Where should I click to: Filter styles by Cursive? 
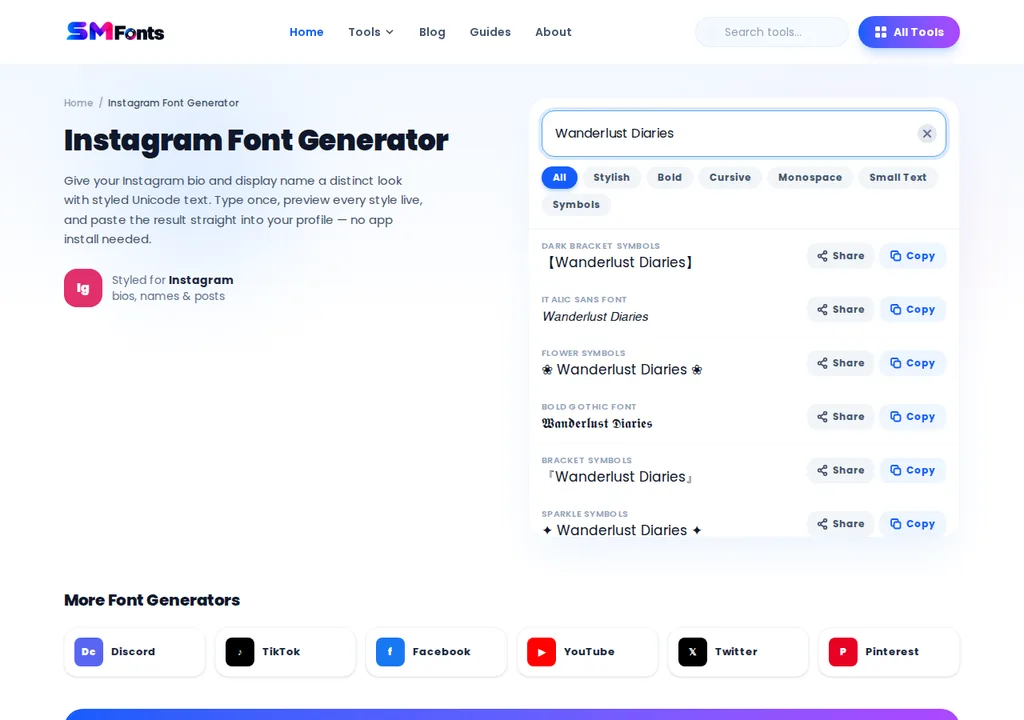pos(730,178)
